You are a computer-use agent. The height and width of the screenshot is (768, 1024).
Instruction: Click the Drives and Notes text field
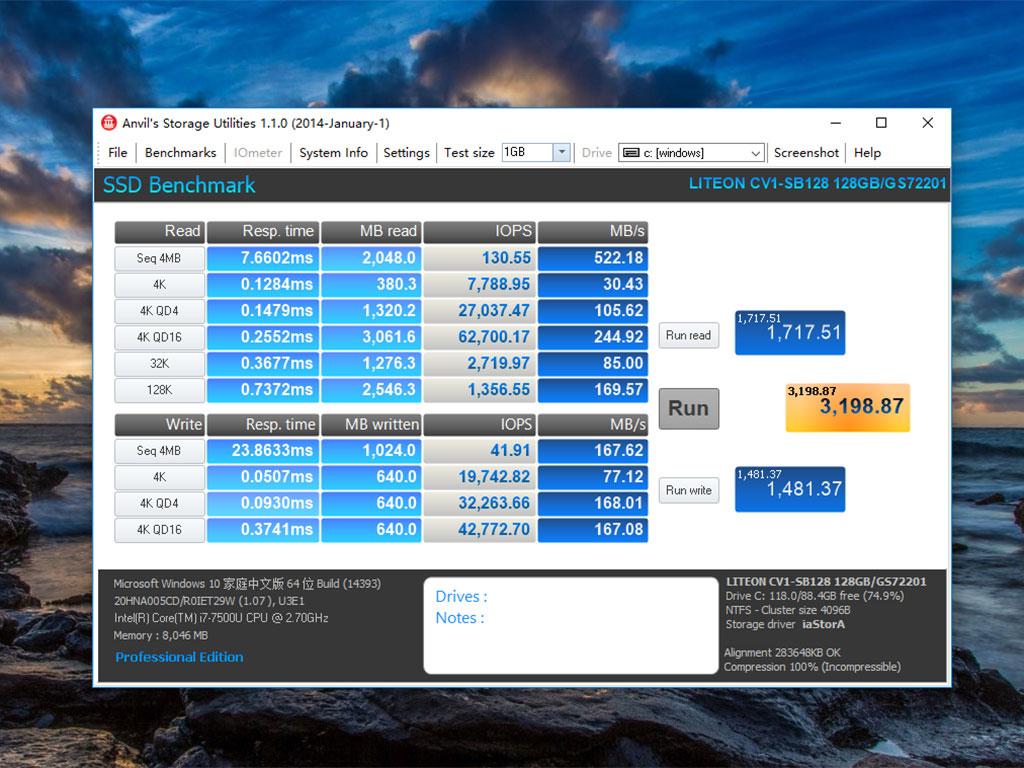tap(571, 626)
